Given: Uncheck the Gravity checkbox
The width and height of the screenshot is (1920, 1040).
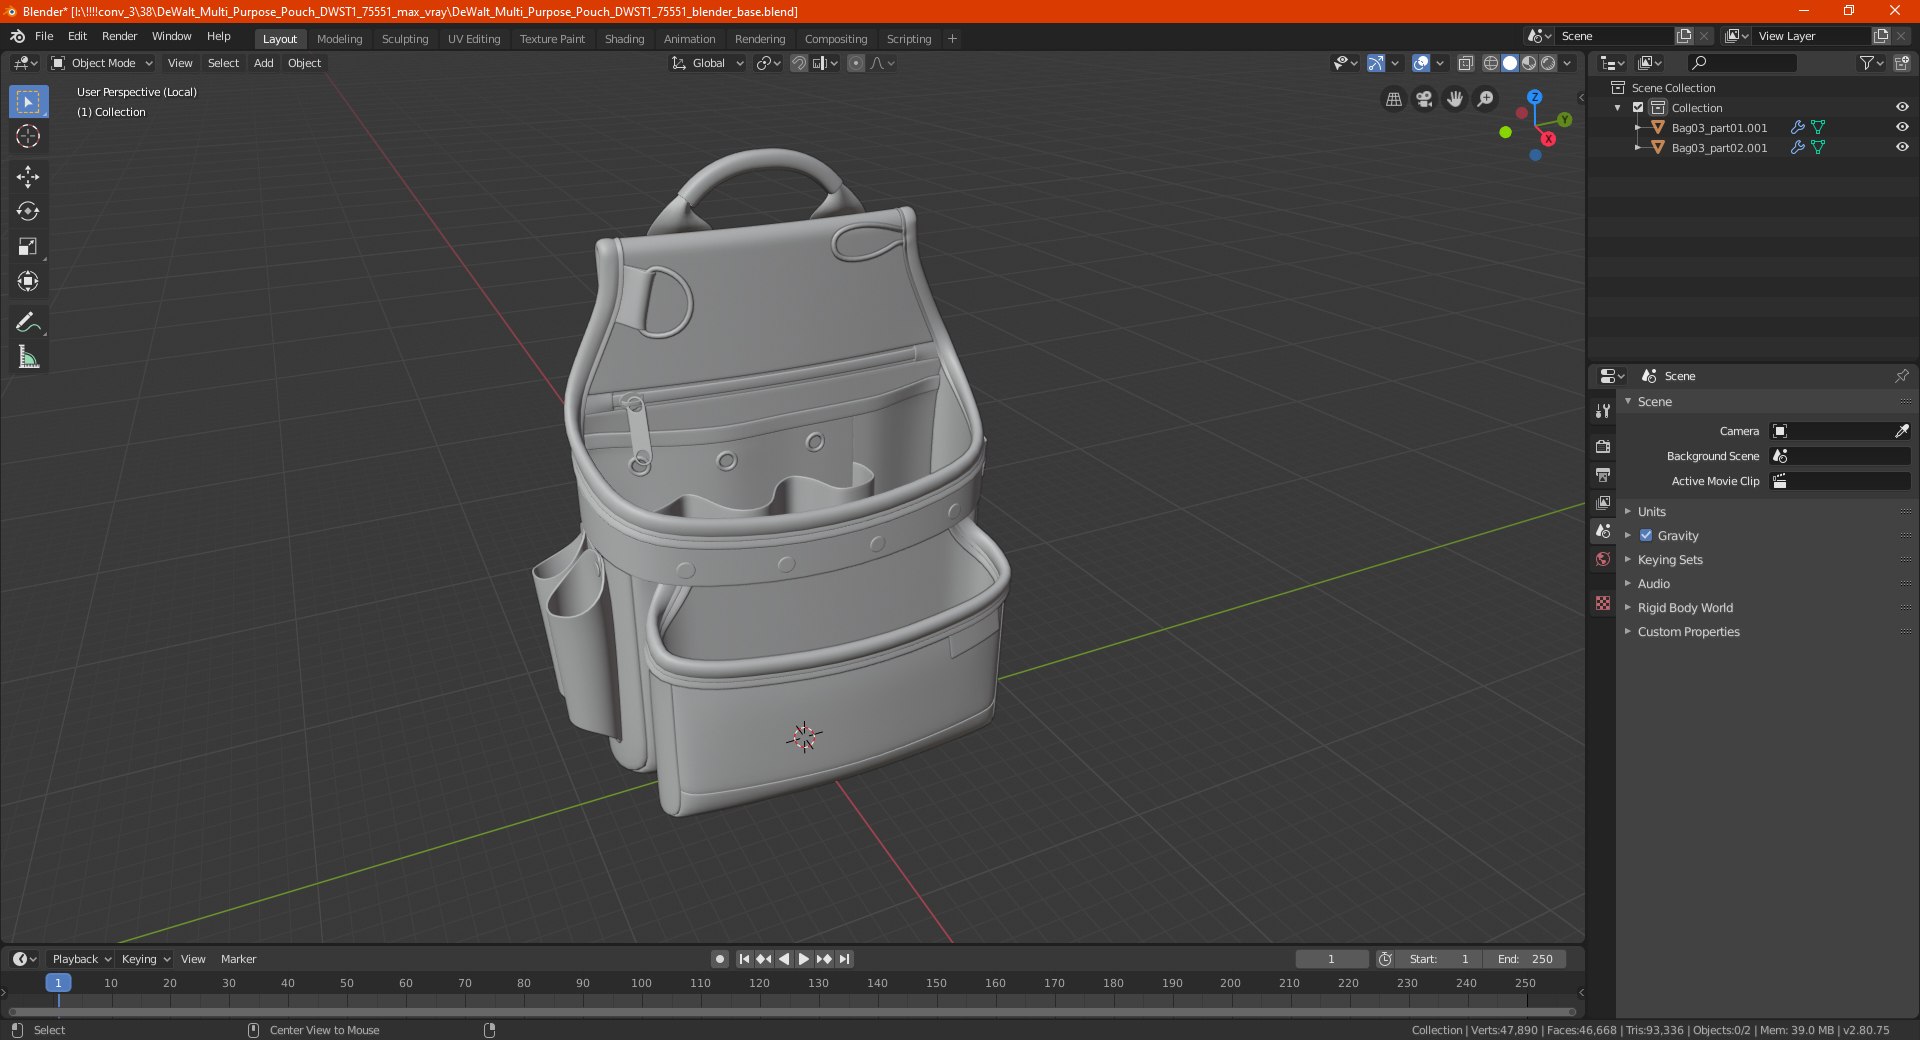Looking at the screenshot, I should click(1646, 535).
